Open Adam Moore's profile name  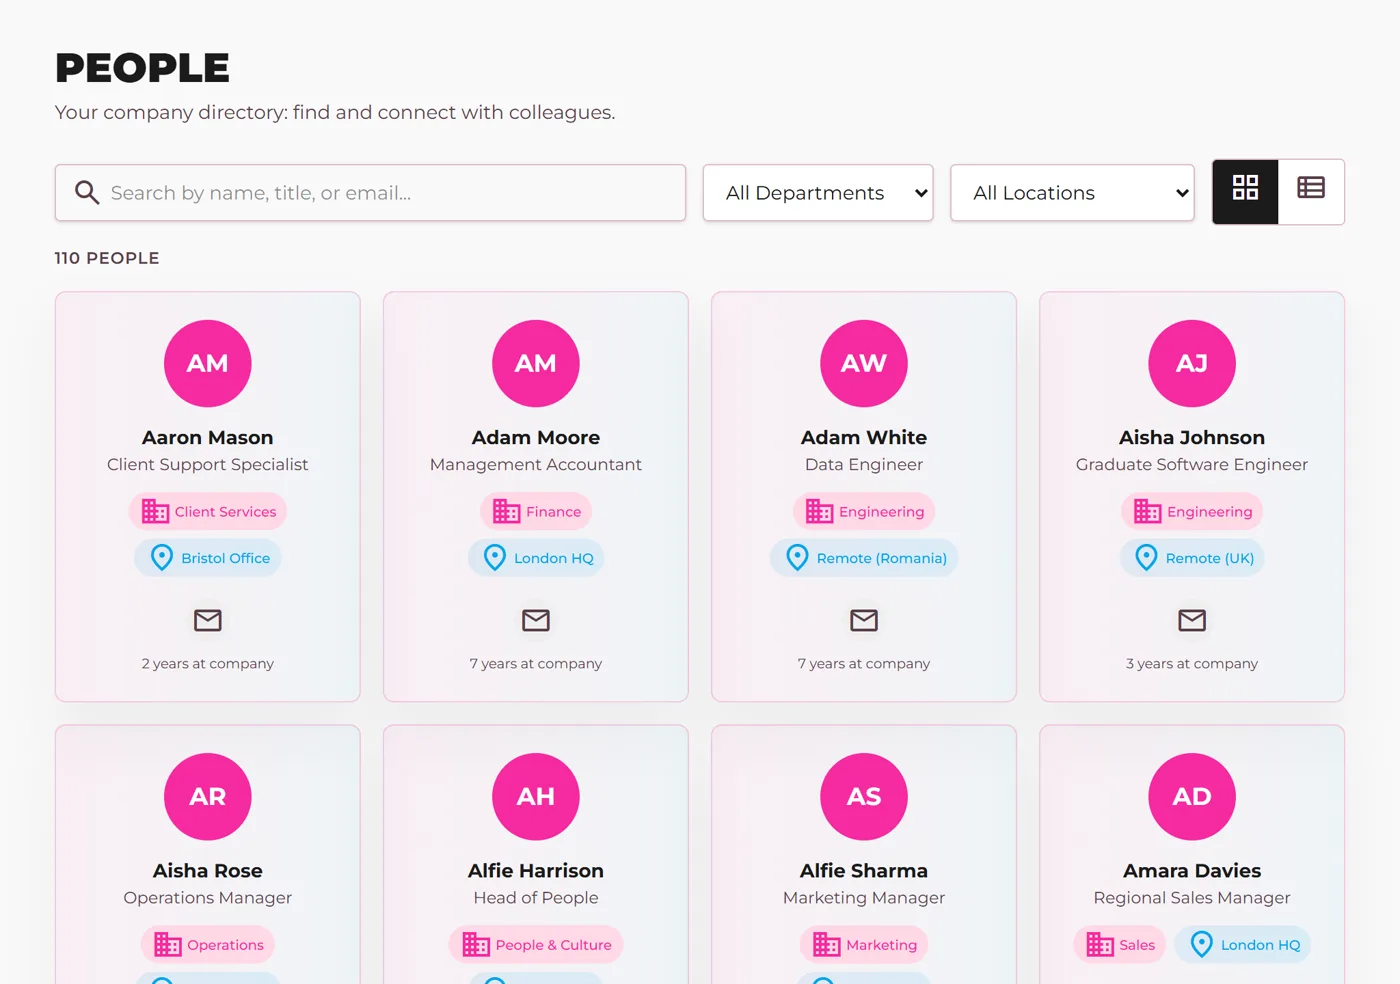coord(536,437)
